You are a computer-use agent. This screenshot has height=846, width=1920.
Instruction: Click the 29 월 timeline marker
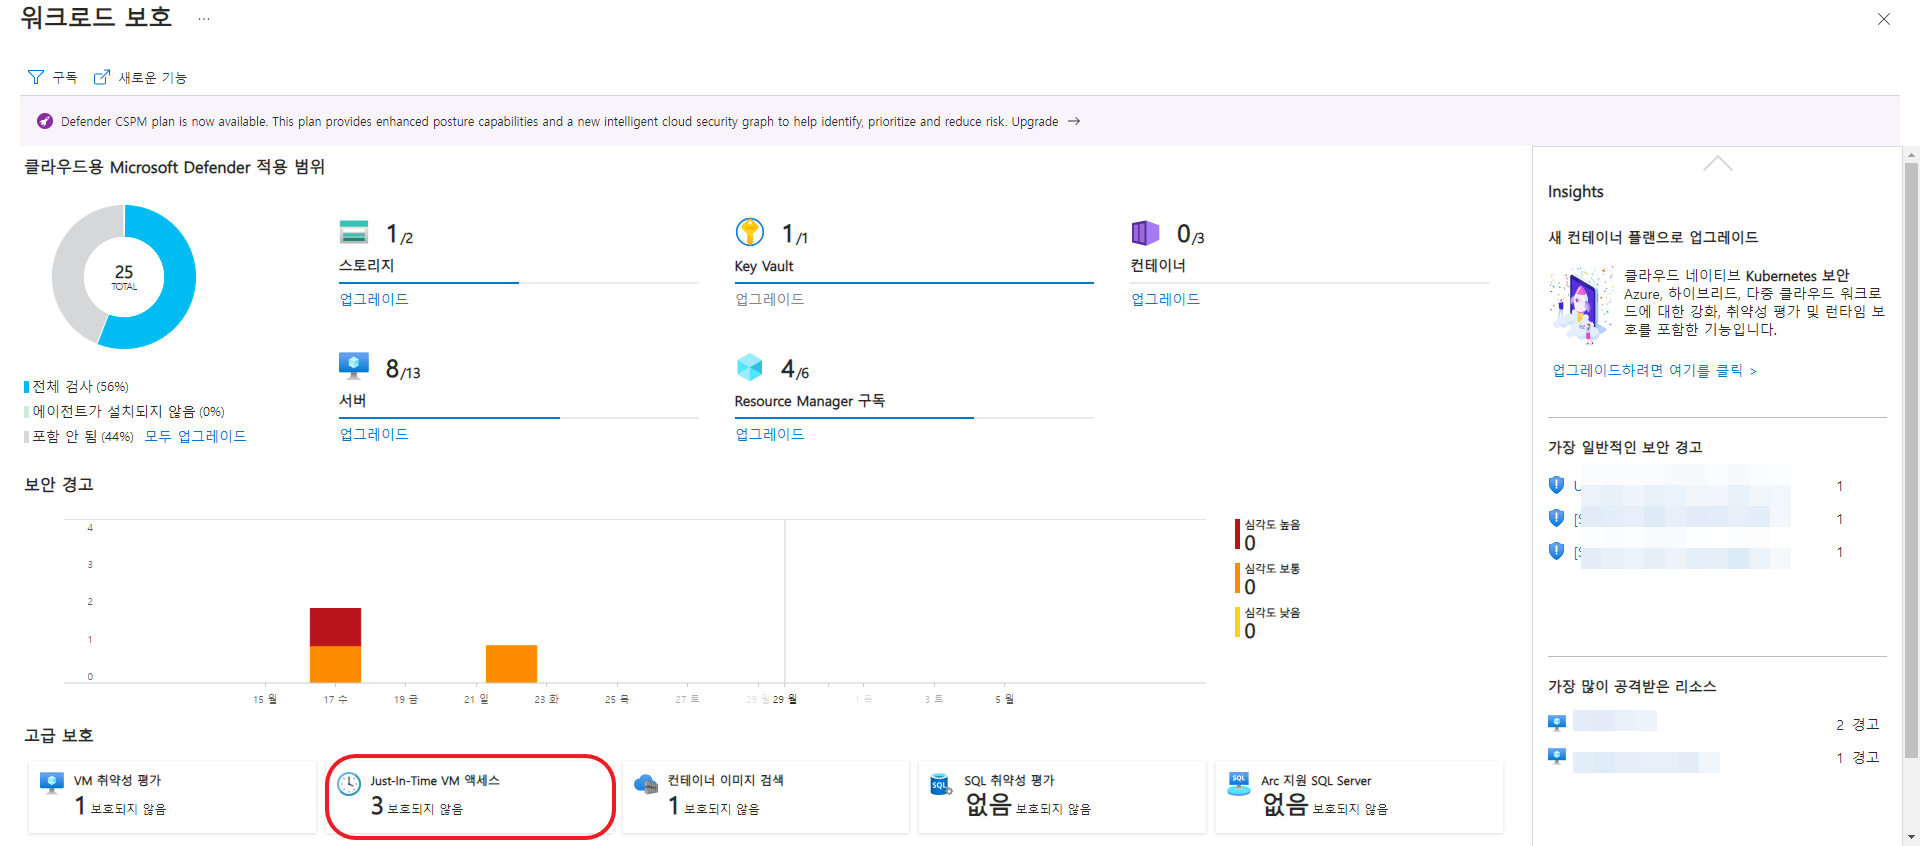pyautogui.click(x=784, y=699)
